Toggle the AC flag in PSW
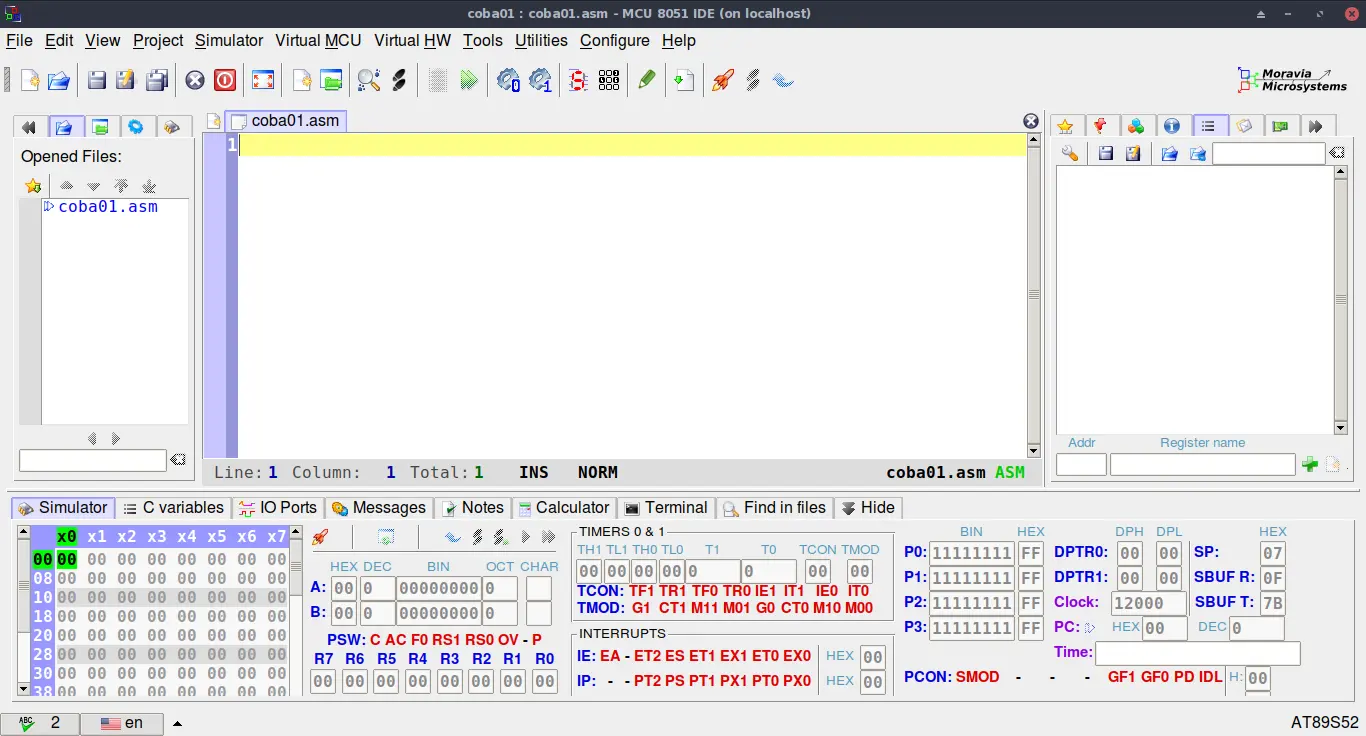Screen dimensions: 1366x736 coord(396,640)
